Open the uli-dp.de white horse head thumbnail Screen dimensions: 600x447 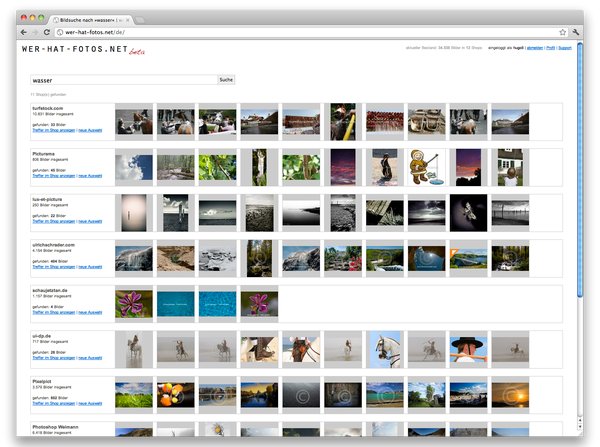[385, 349]
